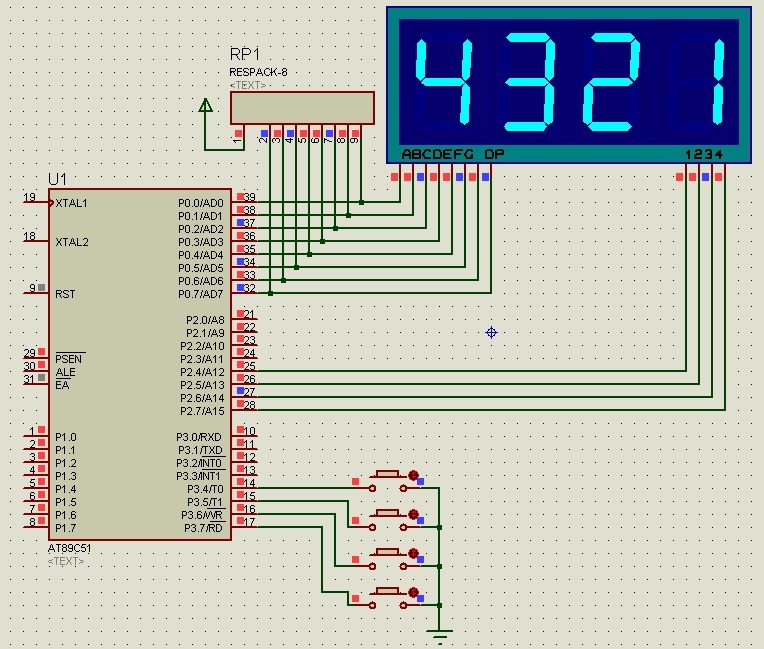Click pin number 21 beside P2.0/A8
Viewport: 764px width, 649px height.
[249, 314]
